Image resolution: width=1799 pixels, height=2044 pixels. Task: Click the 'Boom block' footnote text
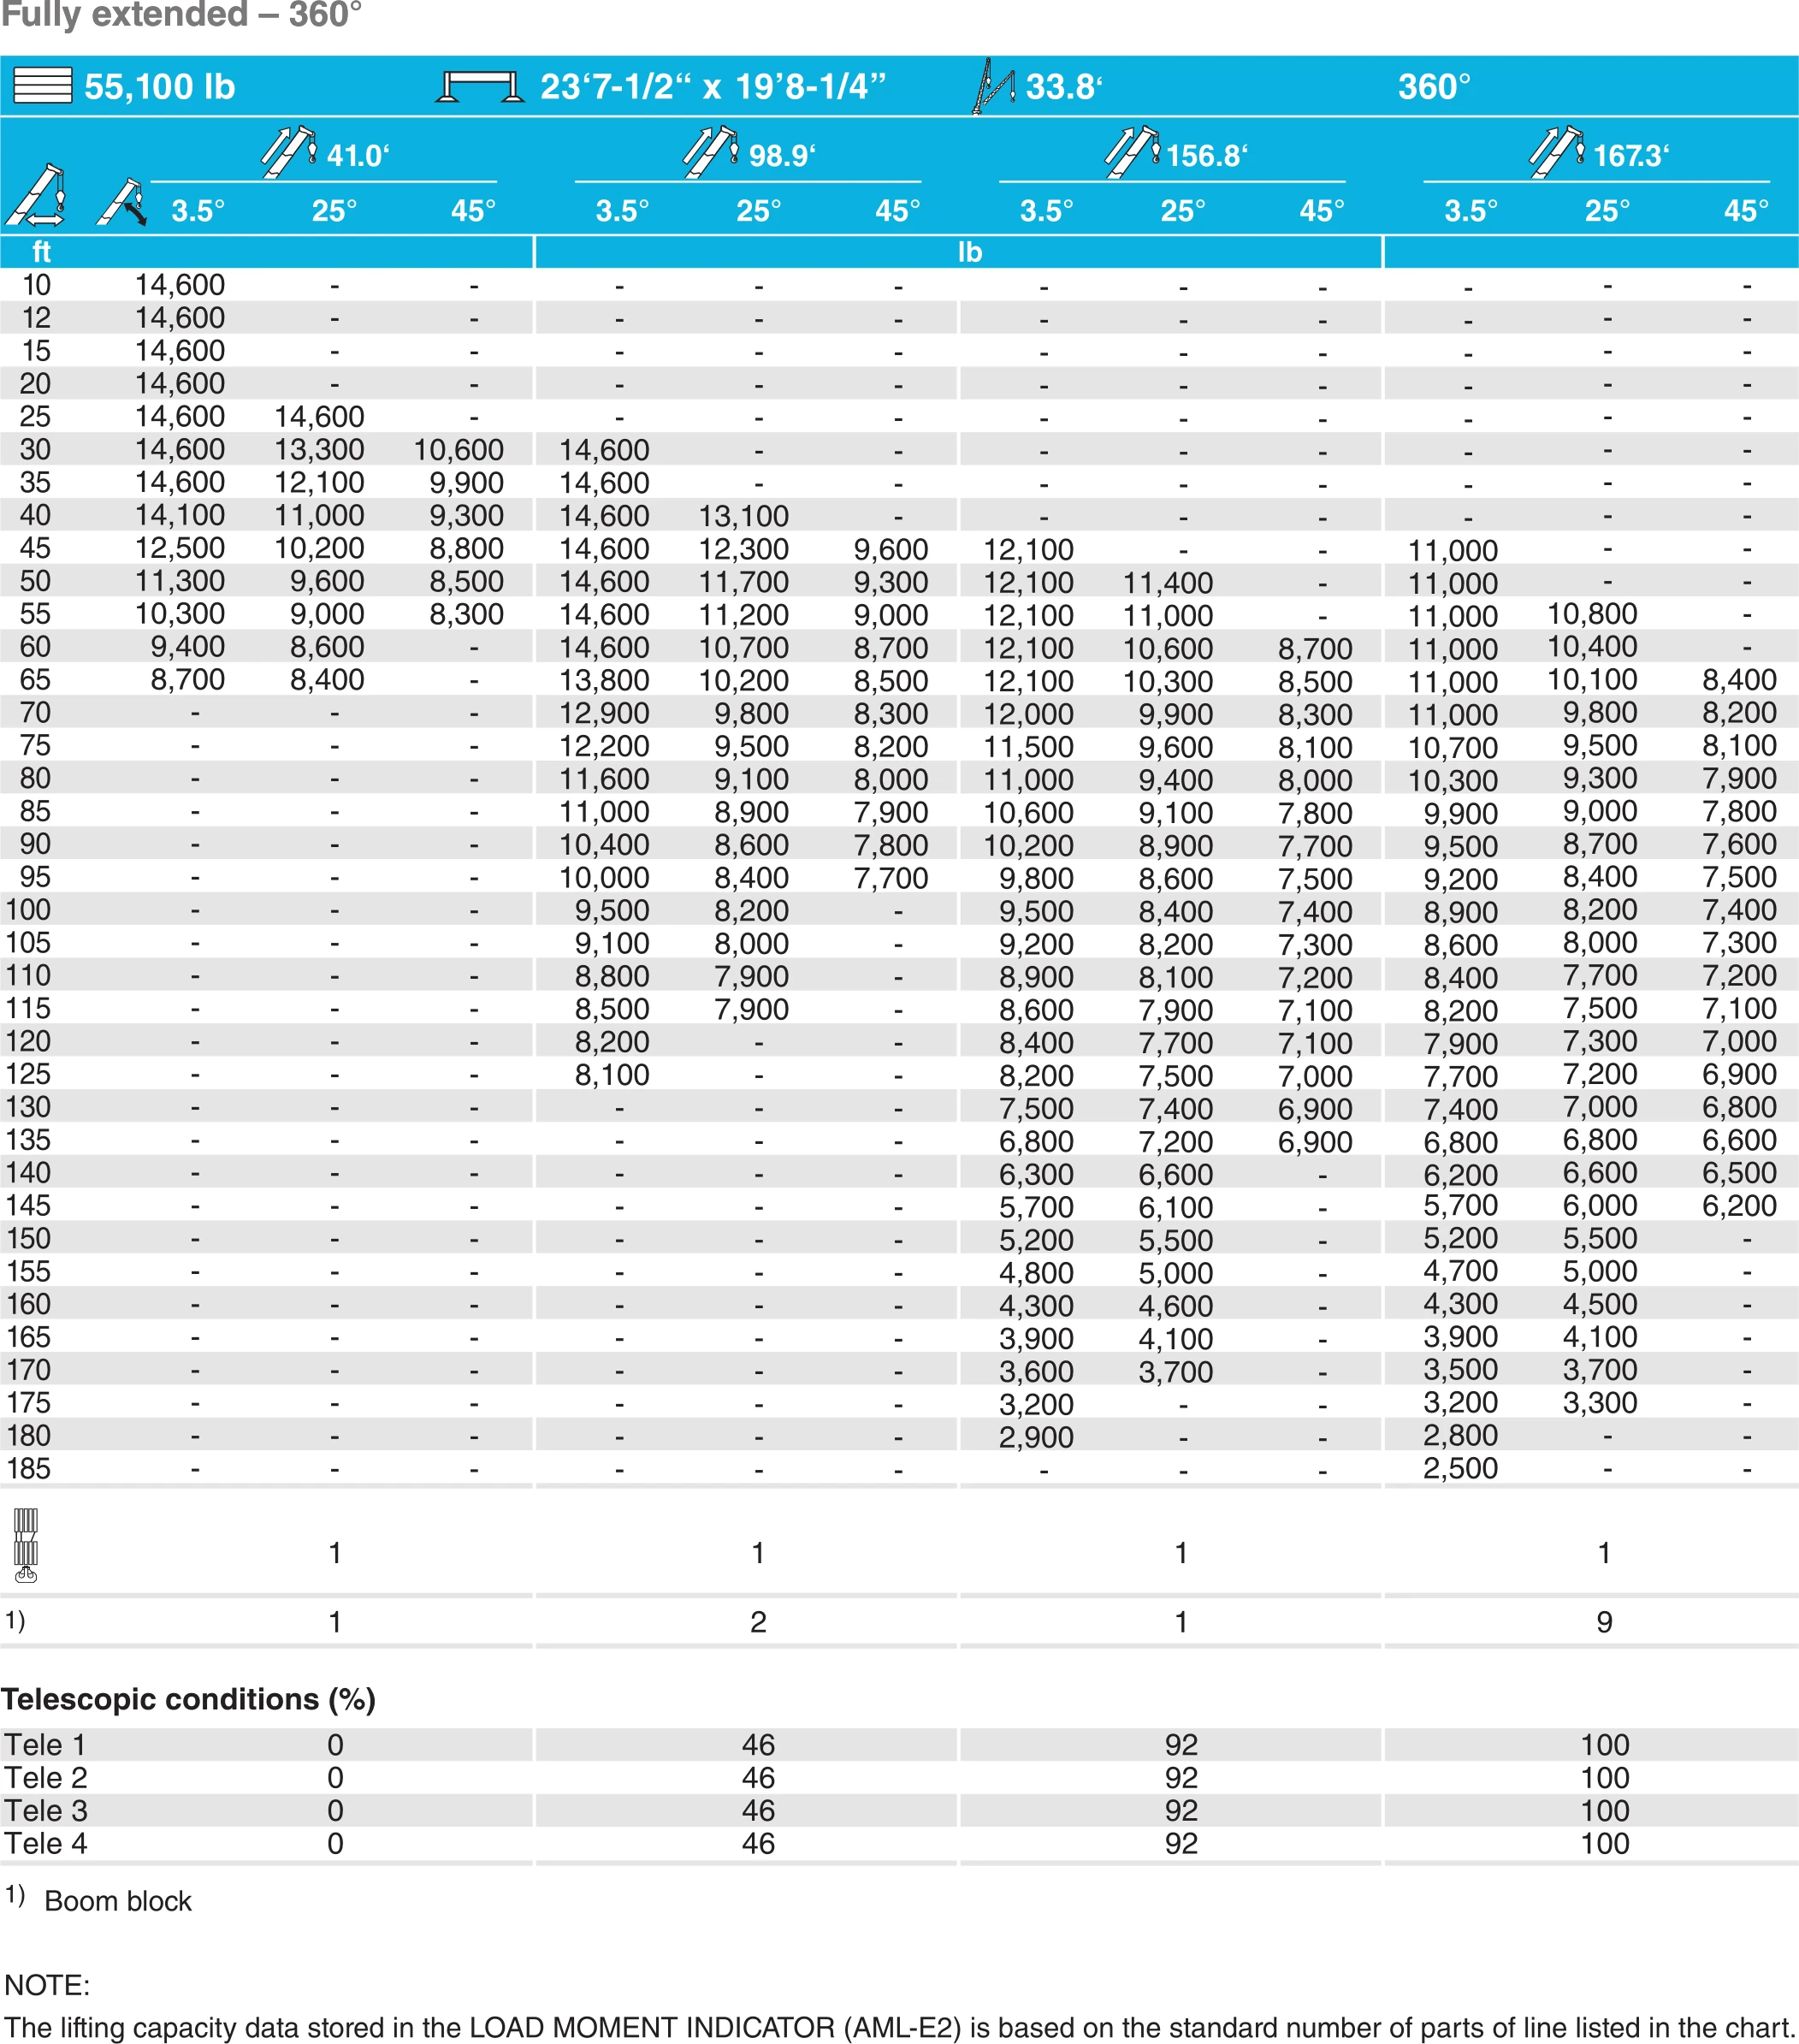tap(118, 1901)
